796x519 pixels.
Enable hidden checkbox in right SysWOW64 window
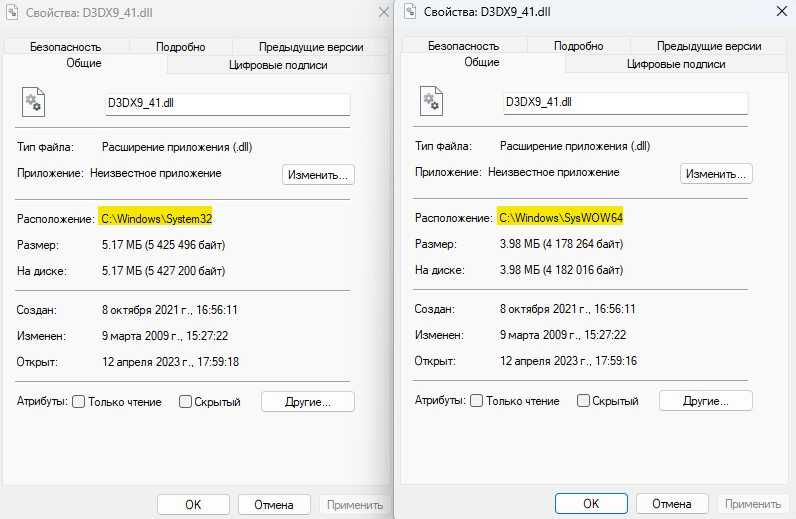pyautogui.click(x=583, y=401)
